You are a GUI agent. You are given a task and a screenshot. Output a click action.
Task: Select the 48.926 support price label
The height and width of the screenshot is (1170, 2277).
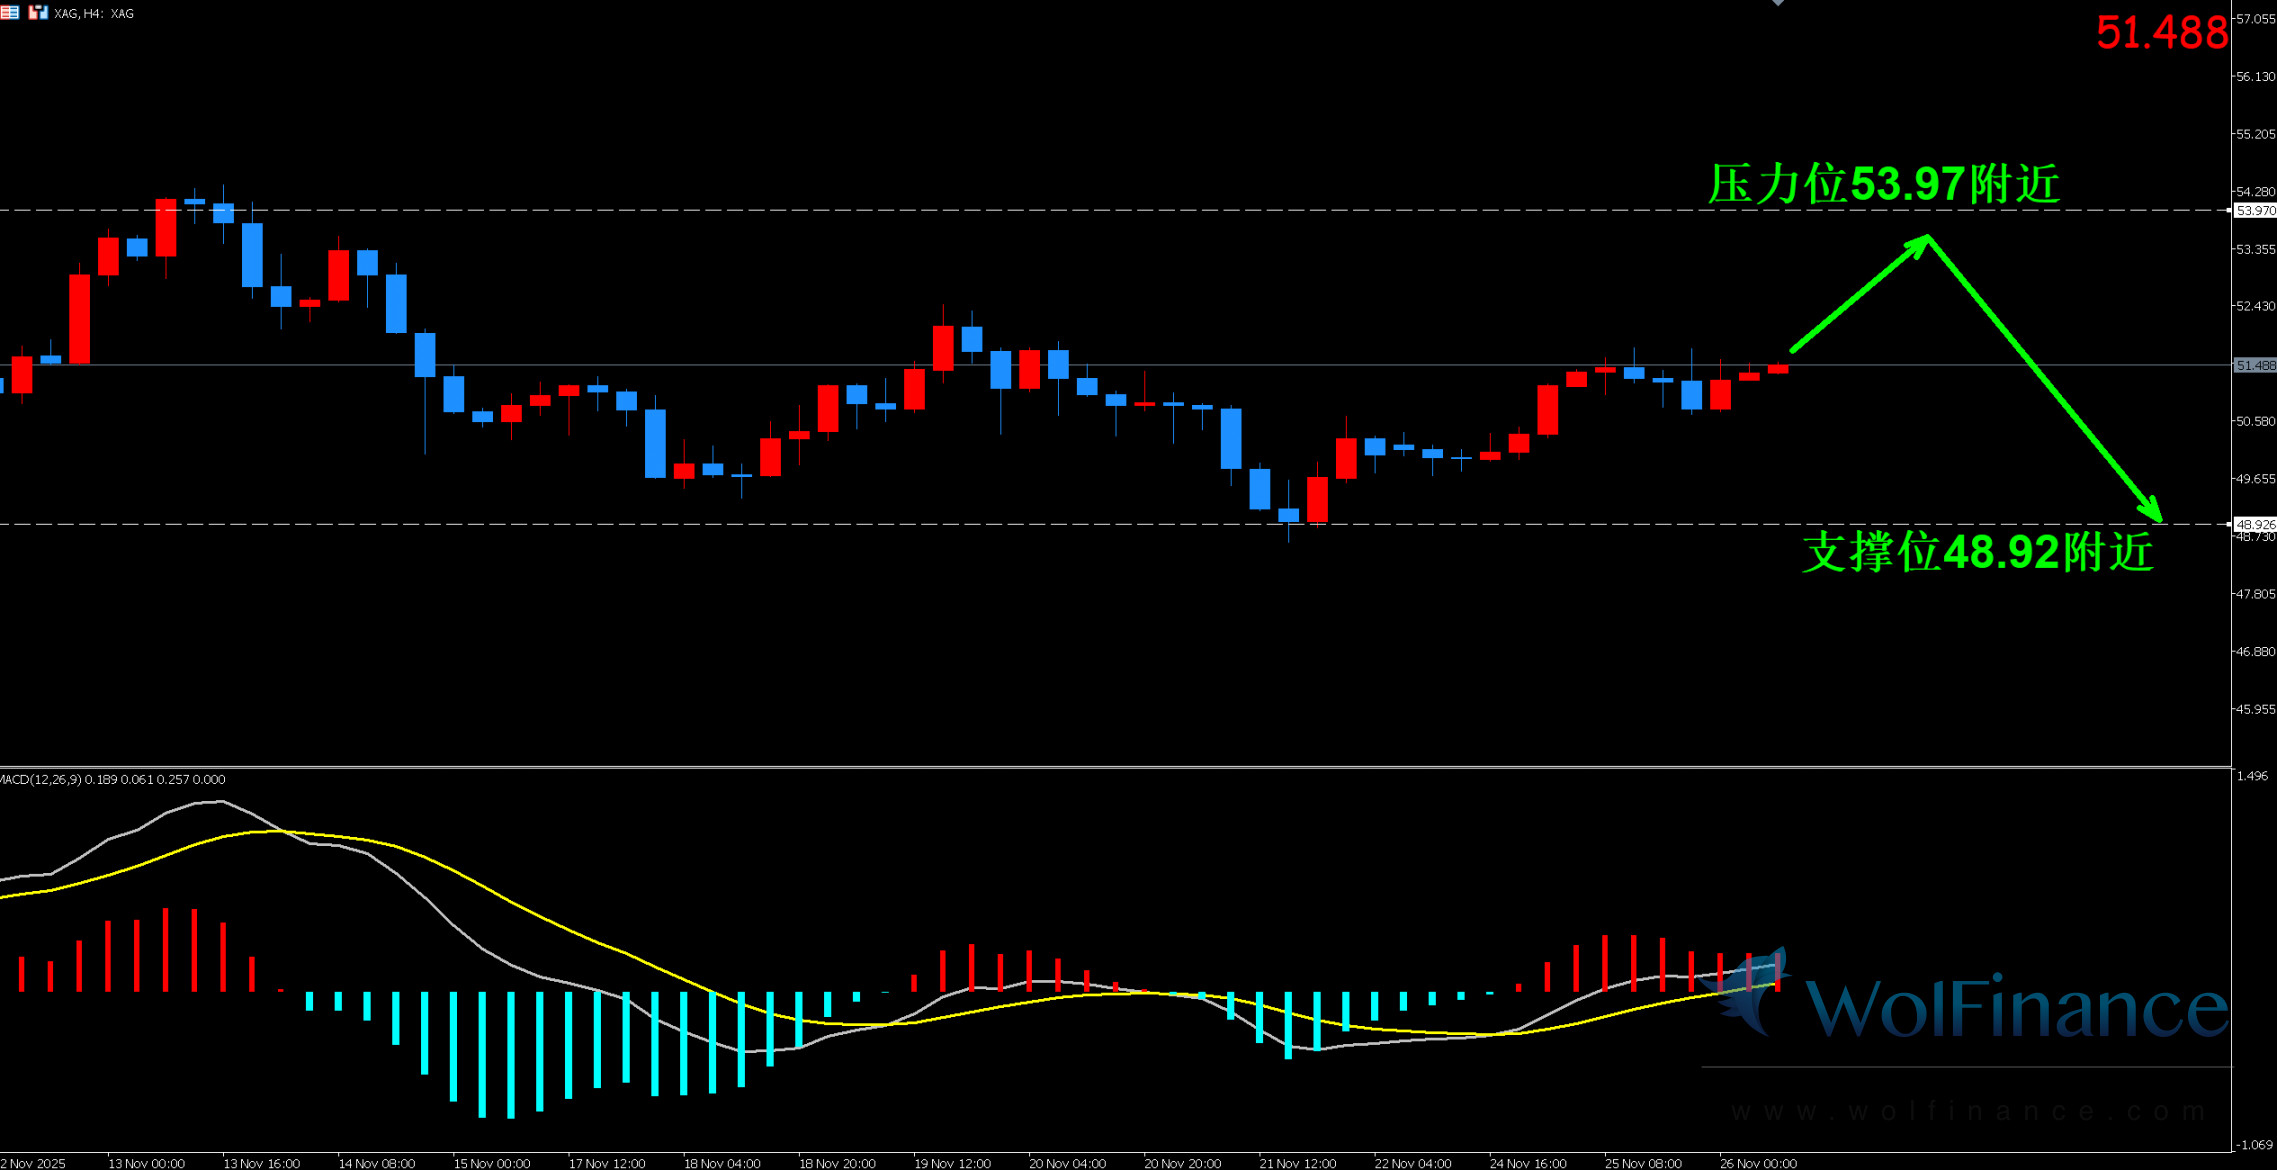[2255, 524]
